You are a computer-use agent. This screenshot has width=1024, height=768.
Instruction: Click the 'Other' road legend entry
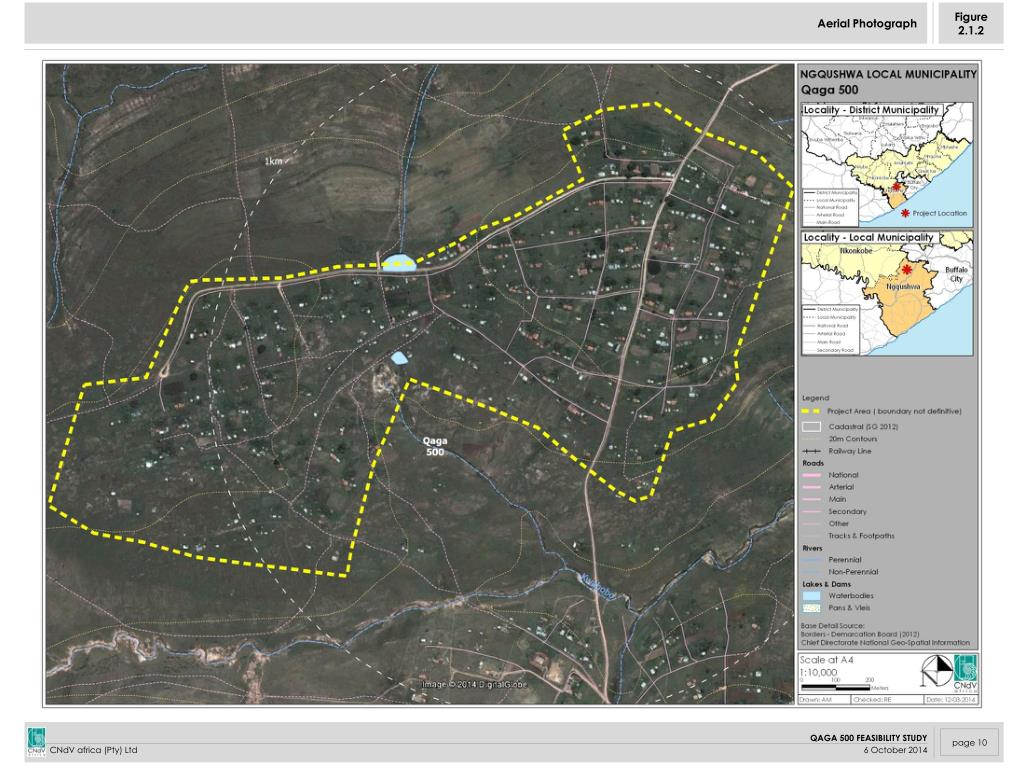pyautogui.click(x=839, y=524)
